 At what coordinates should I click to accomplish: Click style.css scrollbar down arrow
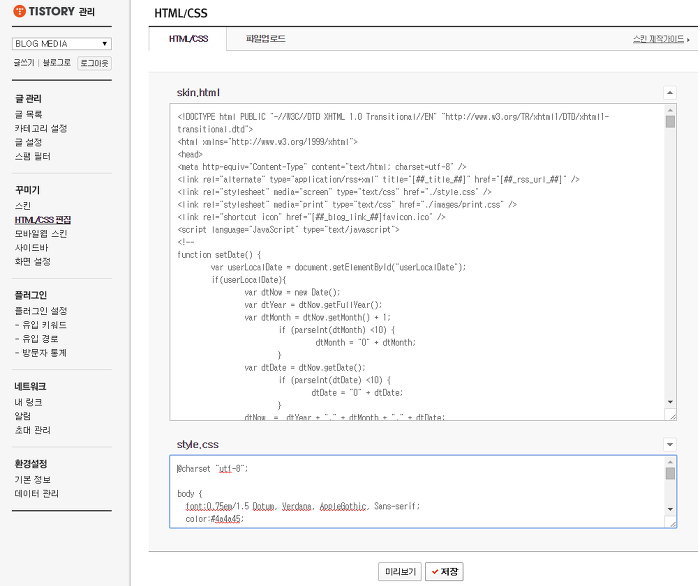pyautogui.click(x=670, y=509)
